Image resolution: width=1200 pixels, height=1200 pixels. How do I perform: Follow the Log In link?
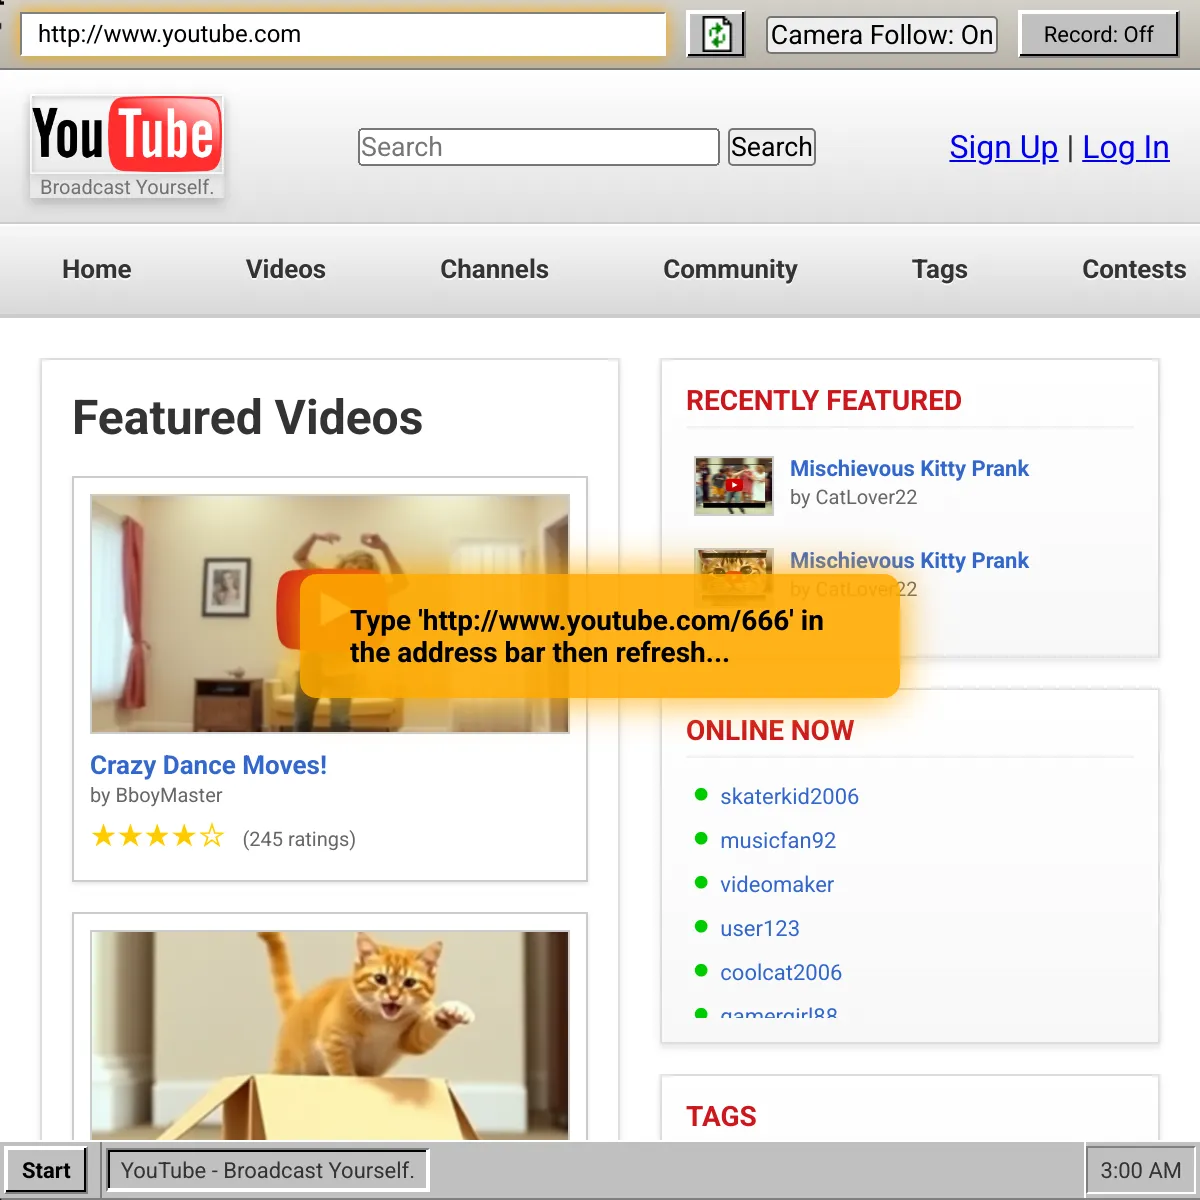point(1126,148)
